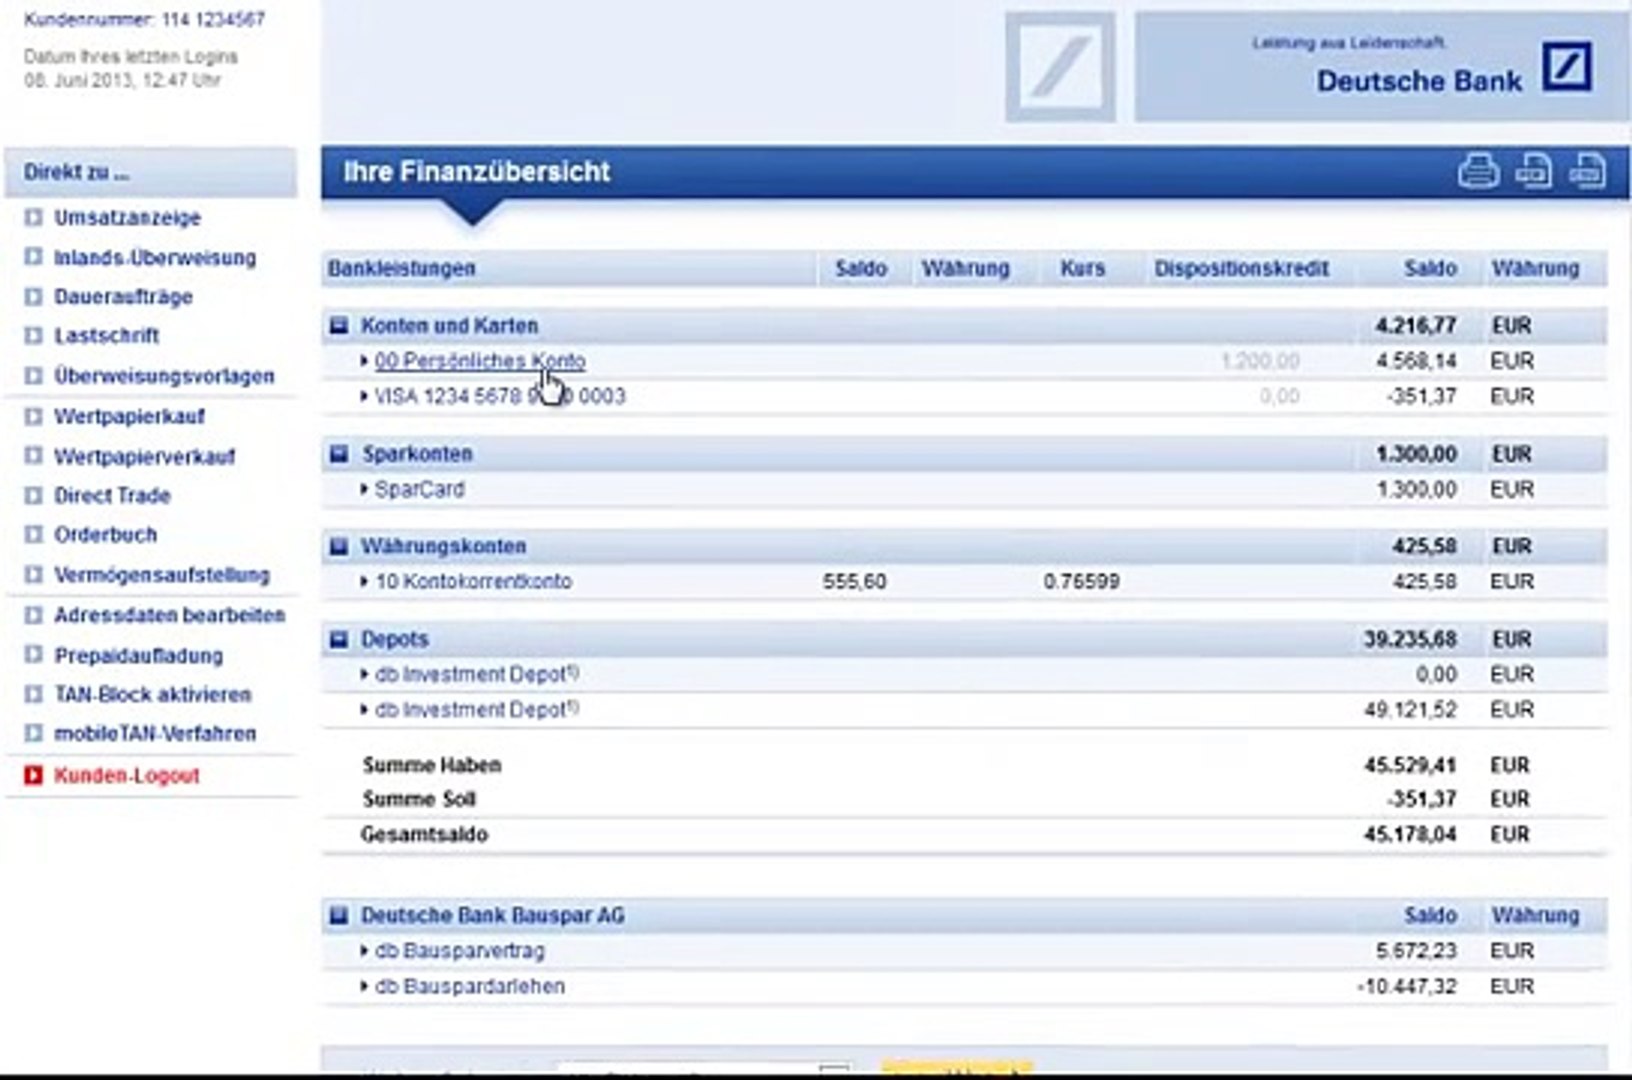The image size is (1632, 1080).
Task: Click the 1.300,00 balance in the SparCard row
Action: pyautogui.click(x=1416, y=489)
